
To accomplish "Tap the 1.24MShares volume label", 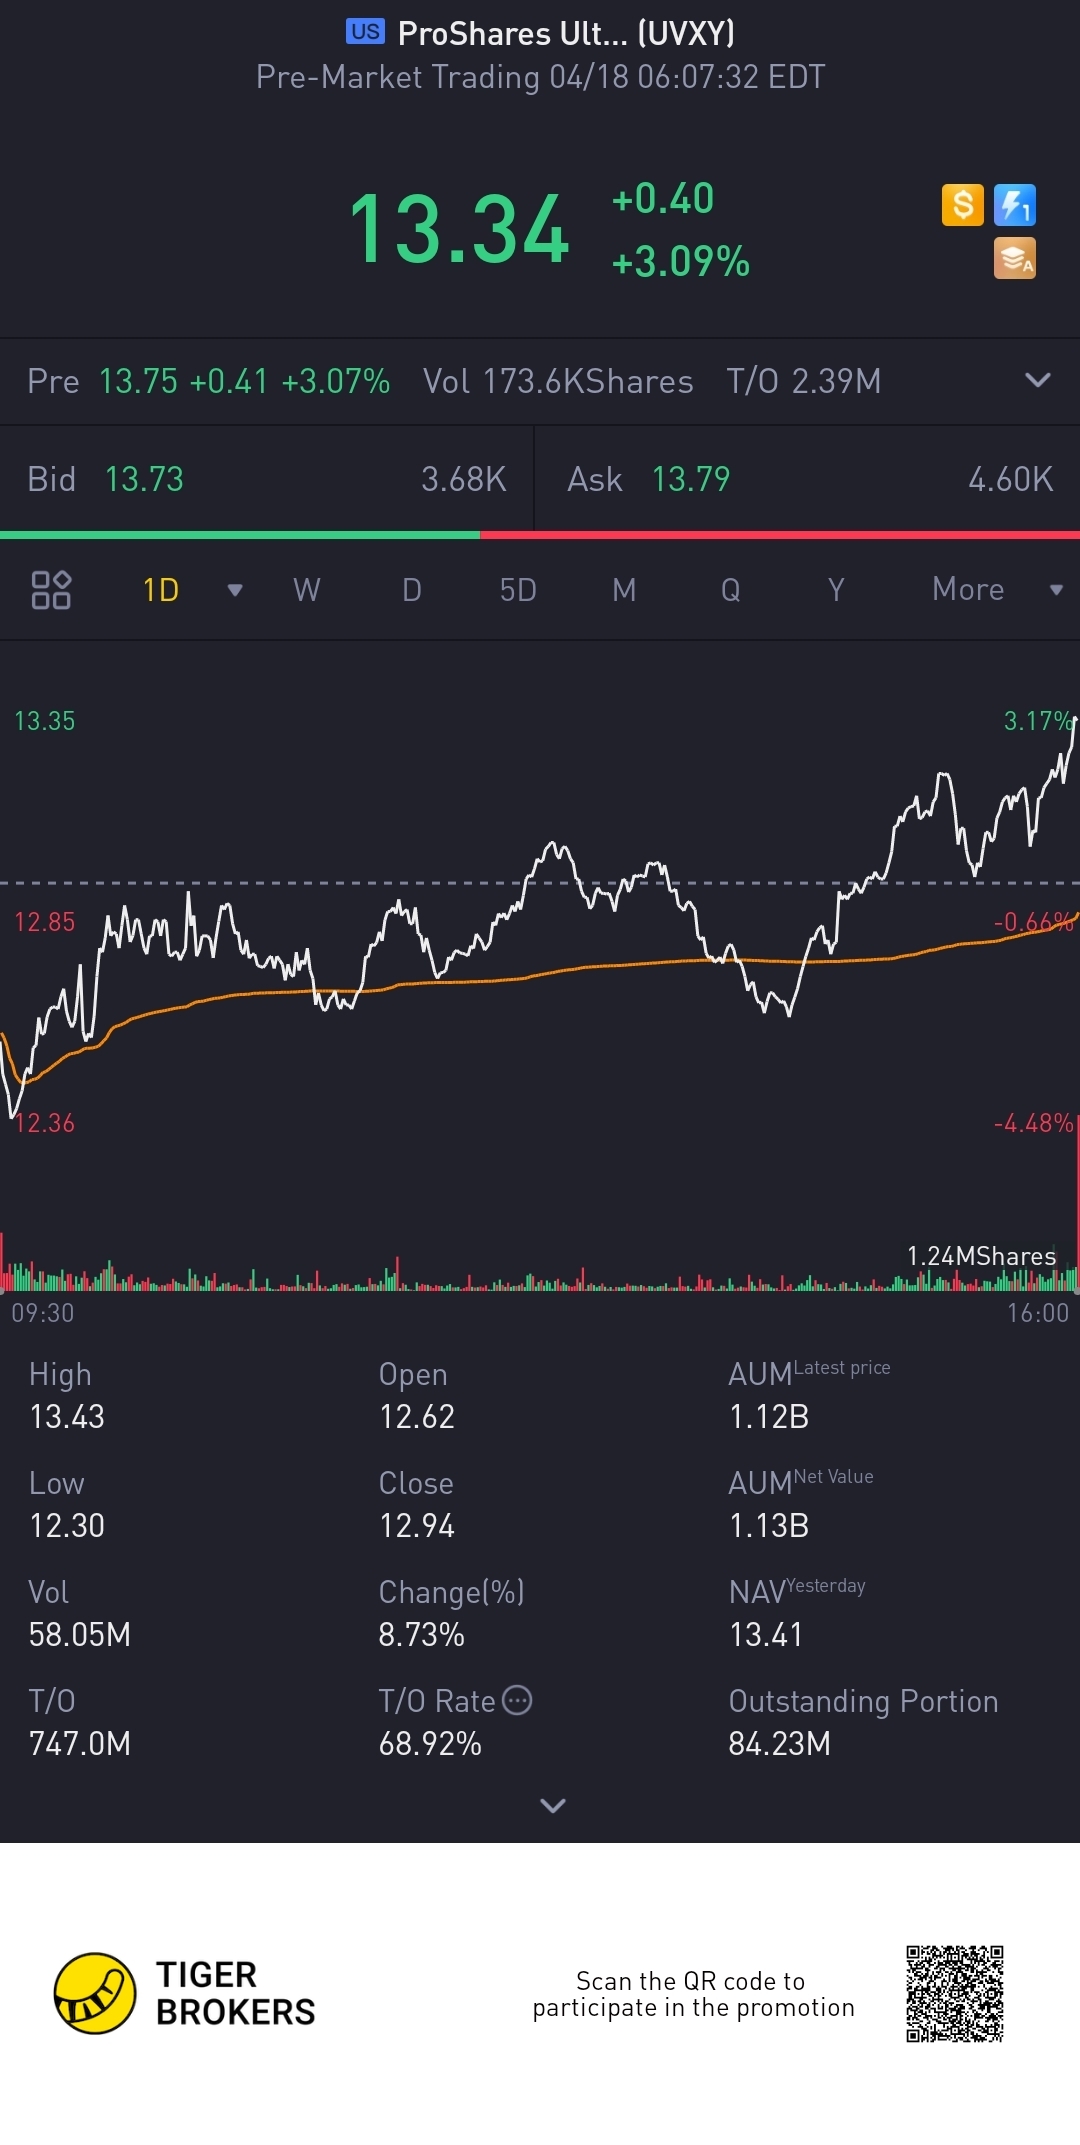I will point(981,1256).
